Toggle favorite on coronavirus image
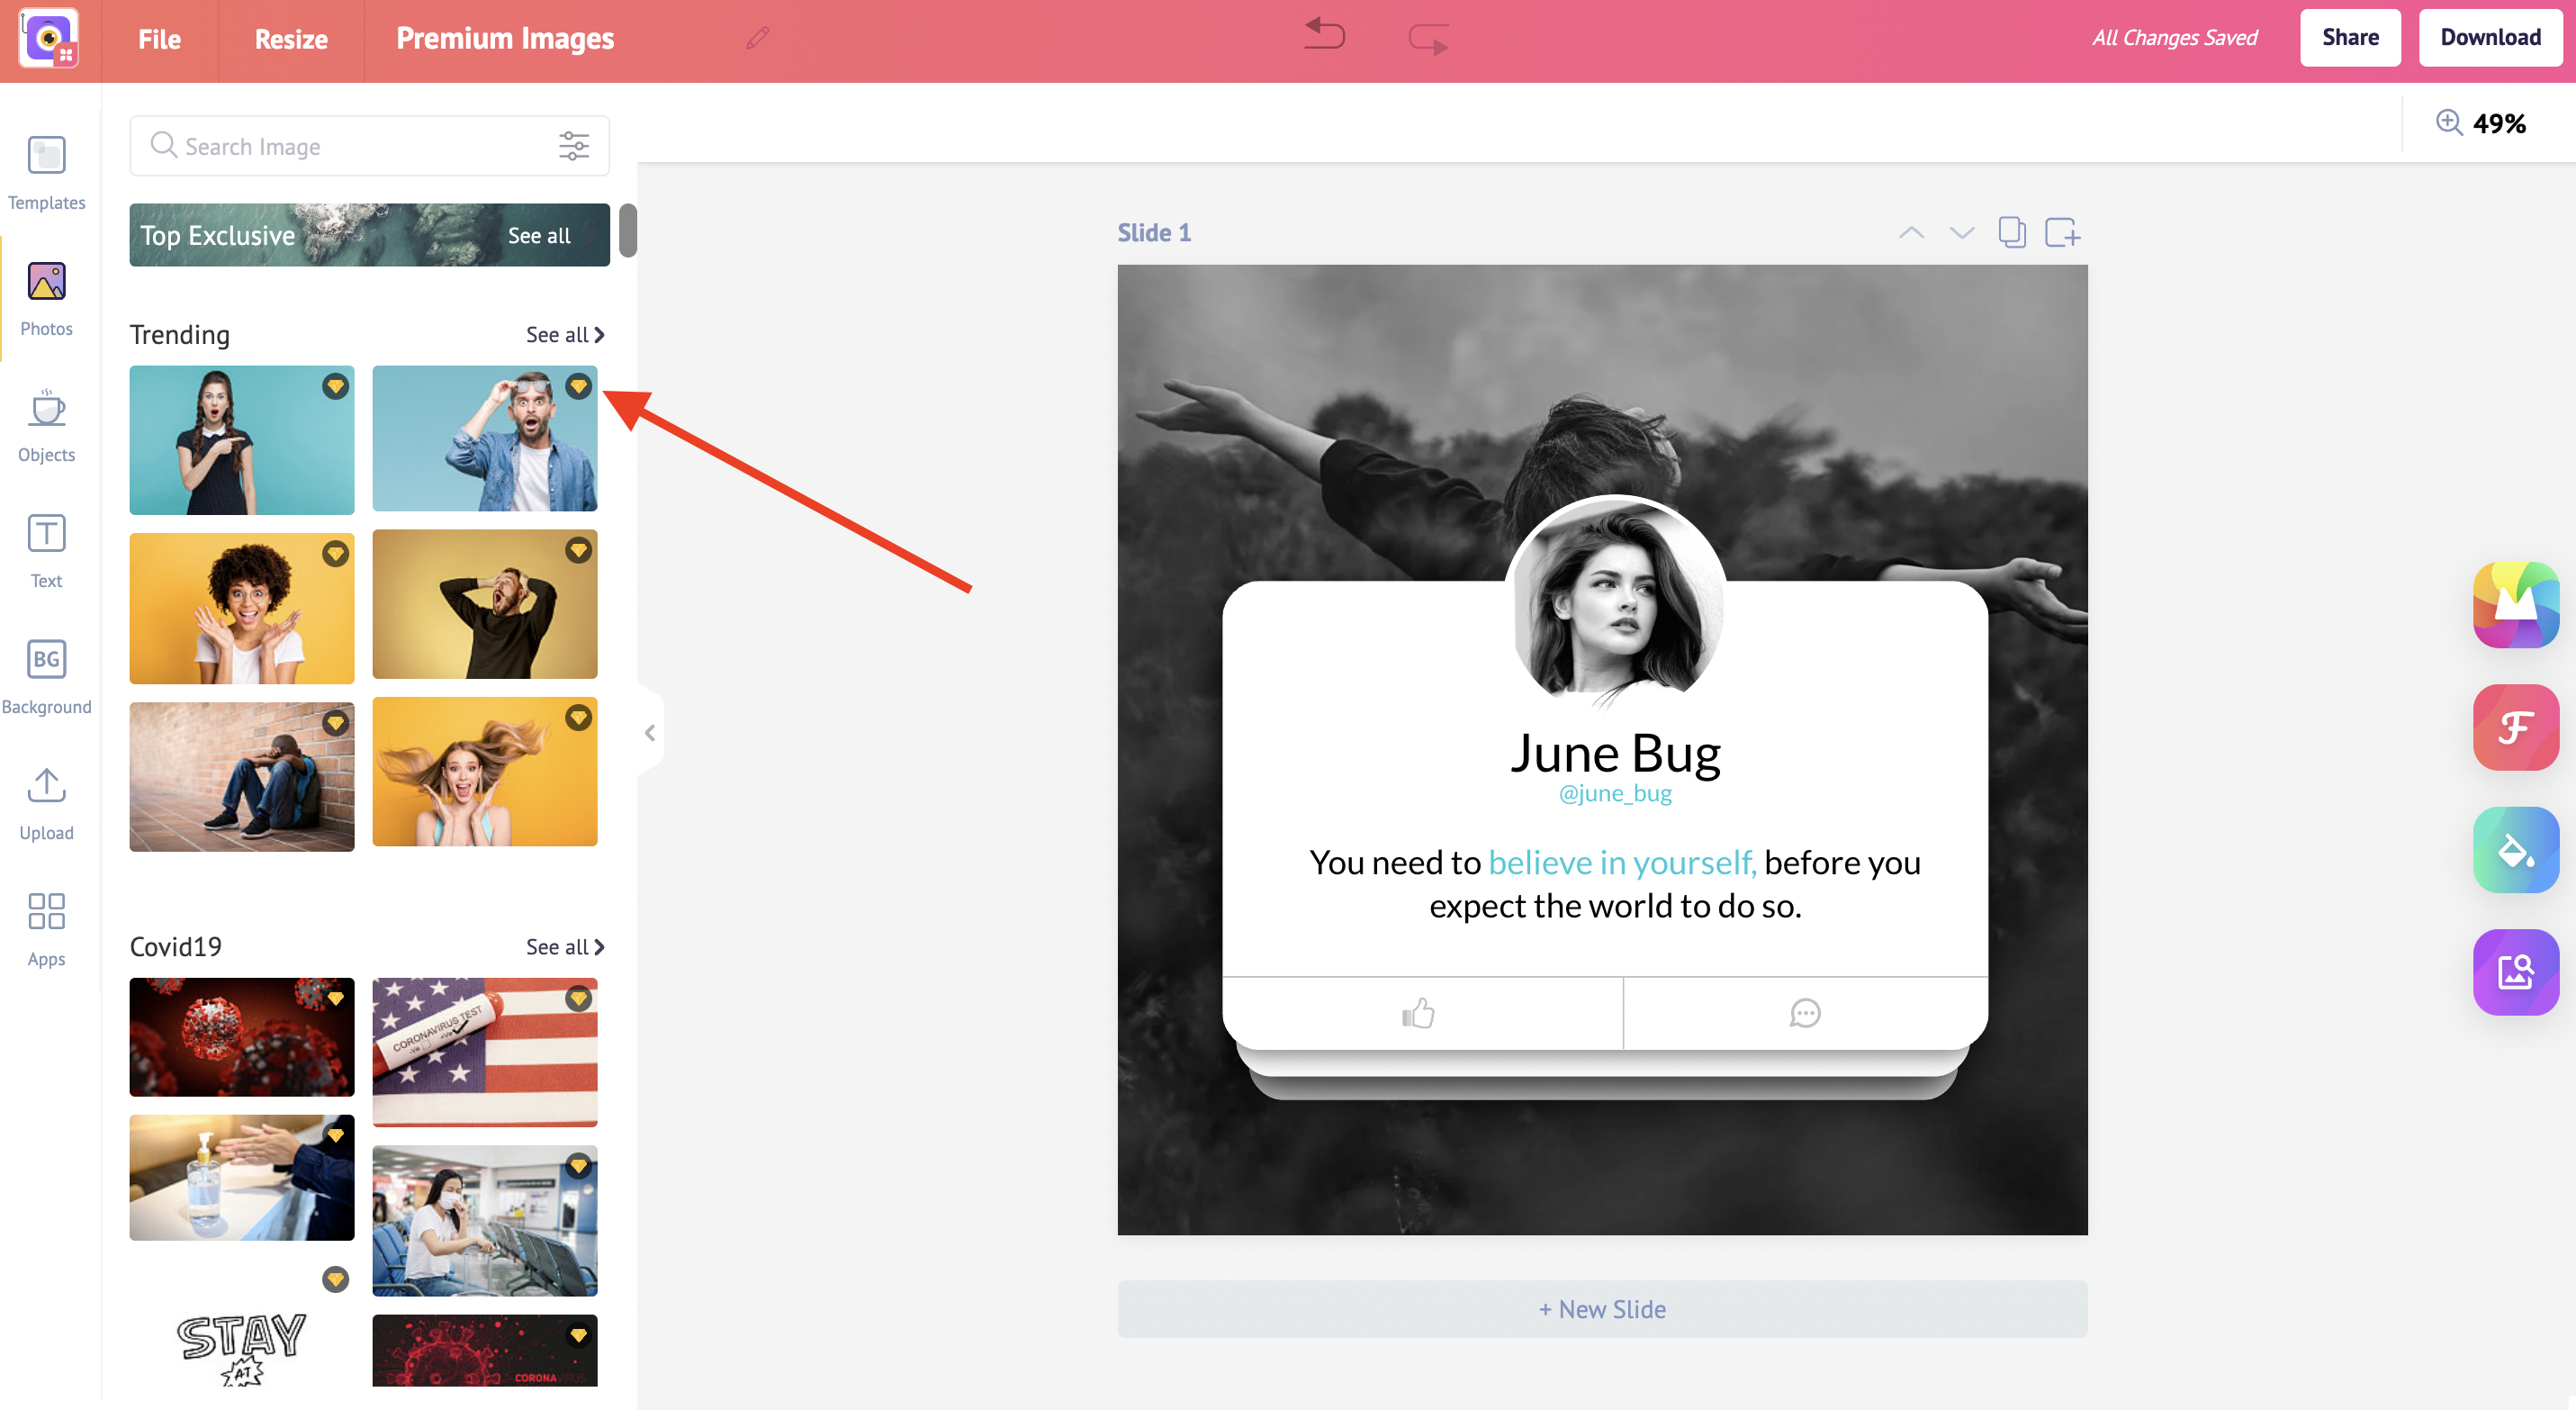The image size is (2576, 1410). click(335, 999)
